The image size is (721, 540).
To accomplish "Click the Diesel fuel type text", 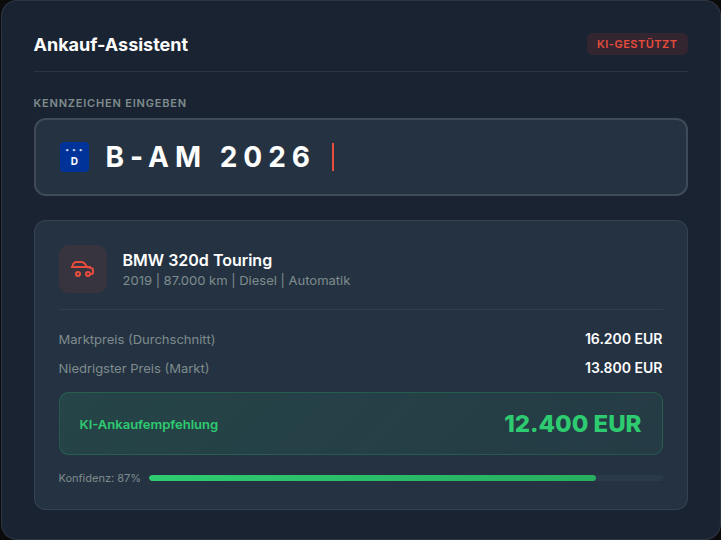I will [258, 281].
